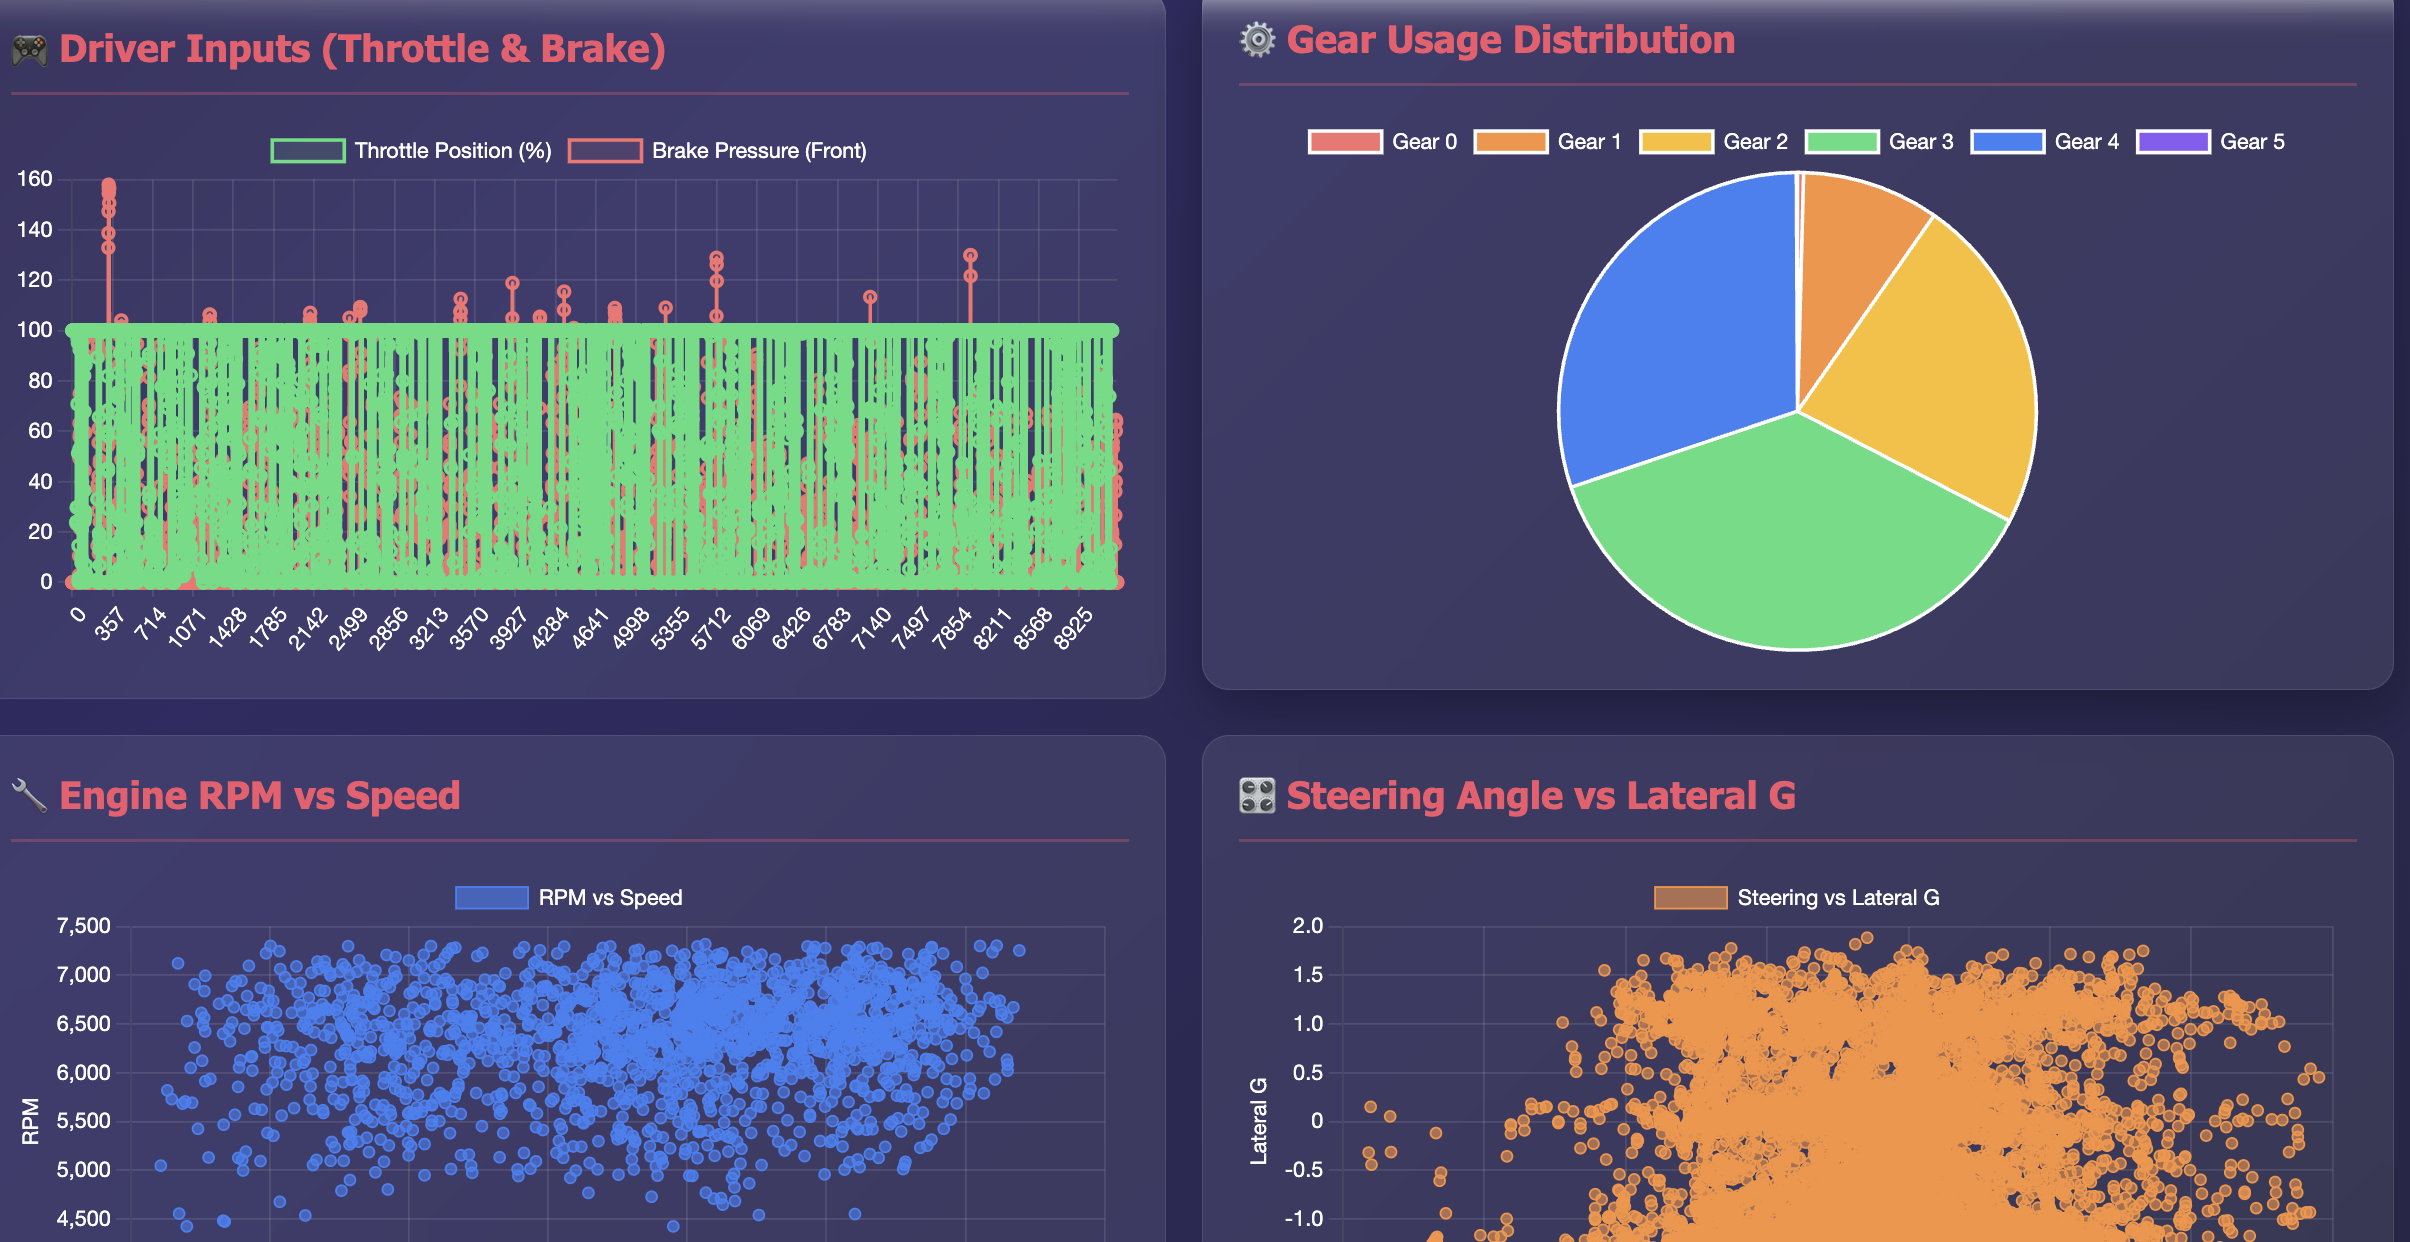This screenshot has height=1242, width=2410.
Task: Click the gear icon beside Gear Usage Distribution
Action: 1257,40
